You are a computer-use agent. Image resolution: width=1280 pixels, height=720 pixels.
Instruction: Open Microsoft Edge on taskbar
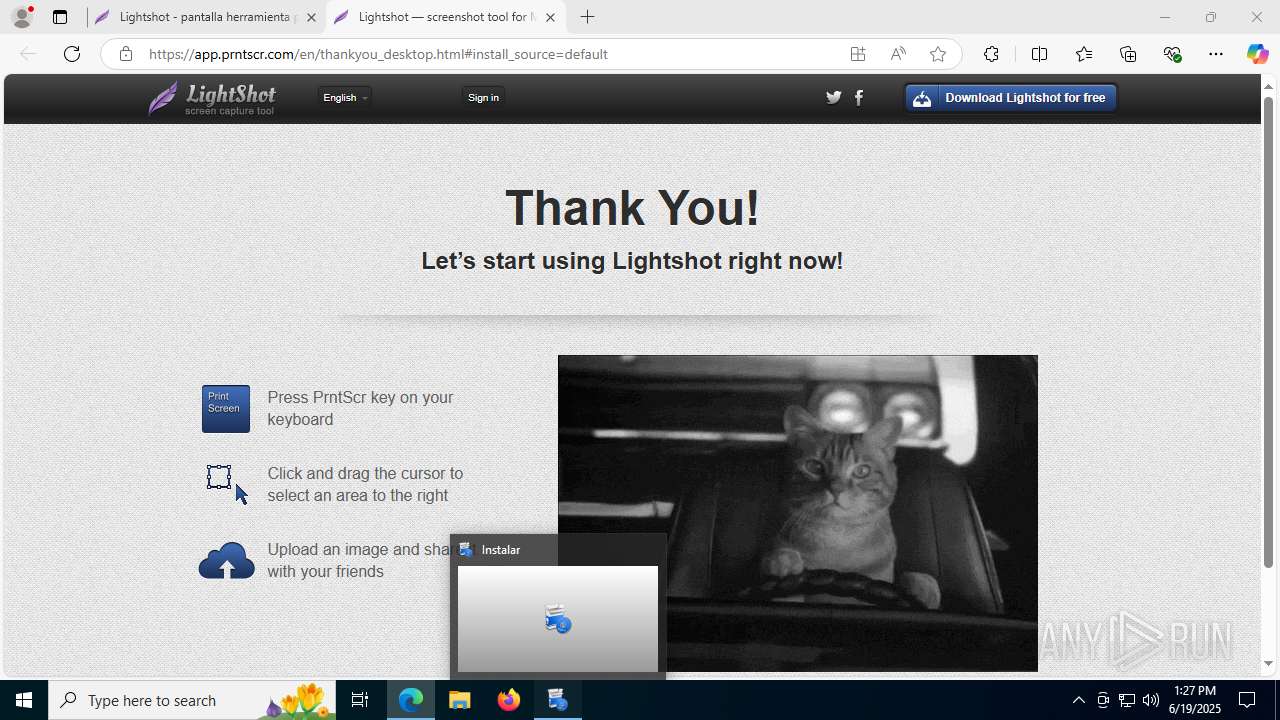tap(411, 700)
